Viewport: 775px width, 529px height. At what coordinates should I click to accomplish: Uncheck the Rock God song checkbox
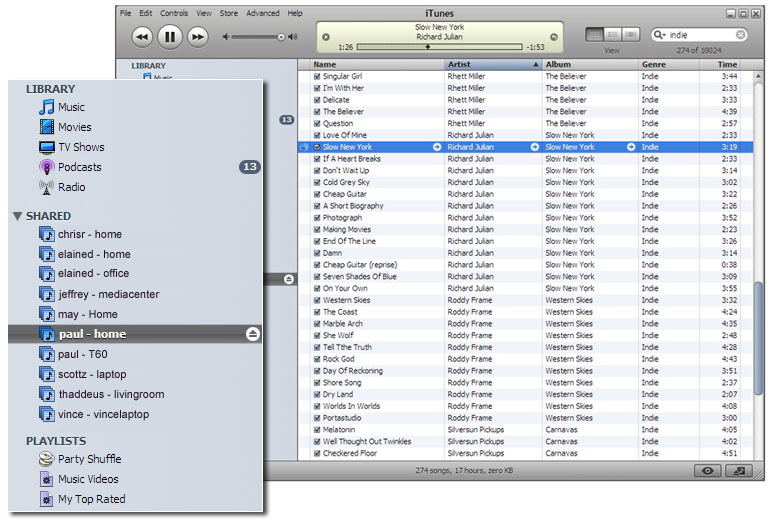click(x=317, y=359)
